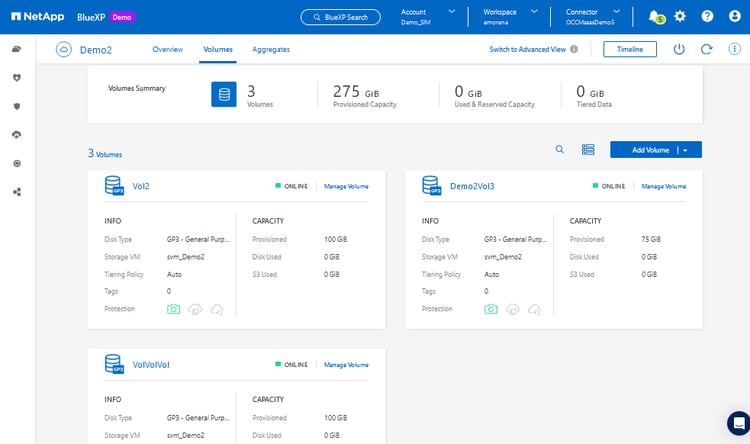Image resolution: width=750 pixels, height=444 pixels.
Task: Open the user profile icon
Action: [x=734, y=16]
